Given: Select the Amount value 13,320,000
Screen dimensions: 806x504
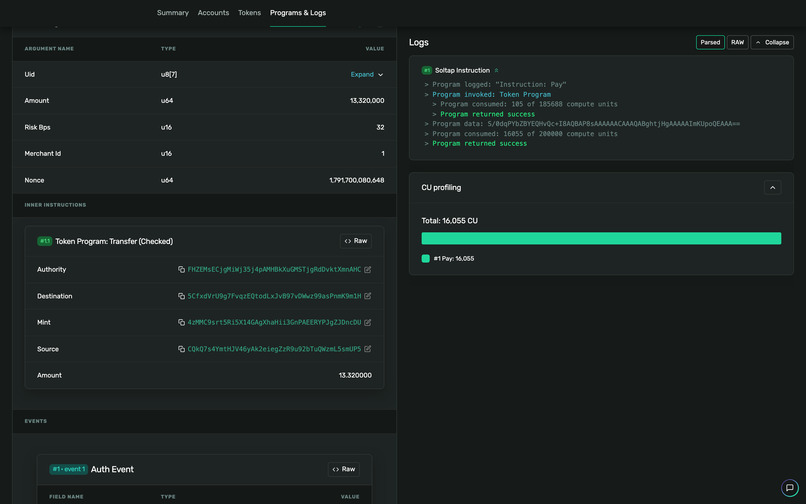Looking at the screenshot, I should (367, 101).
